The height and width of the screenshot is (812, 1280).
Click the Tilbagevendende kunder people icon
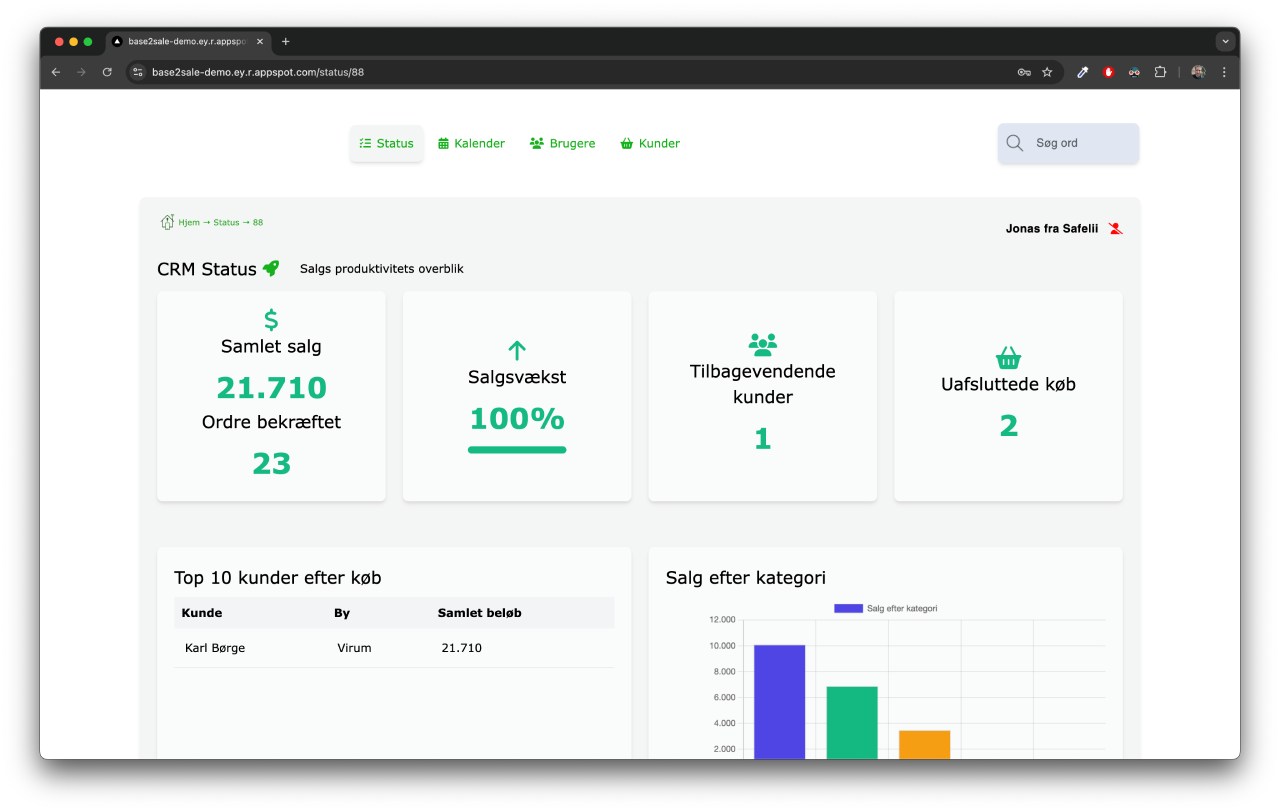coord(762,345)
